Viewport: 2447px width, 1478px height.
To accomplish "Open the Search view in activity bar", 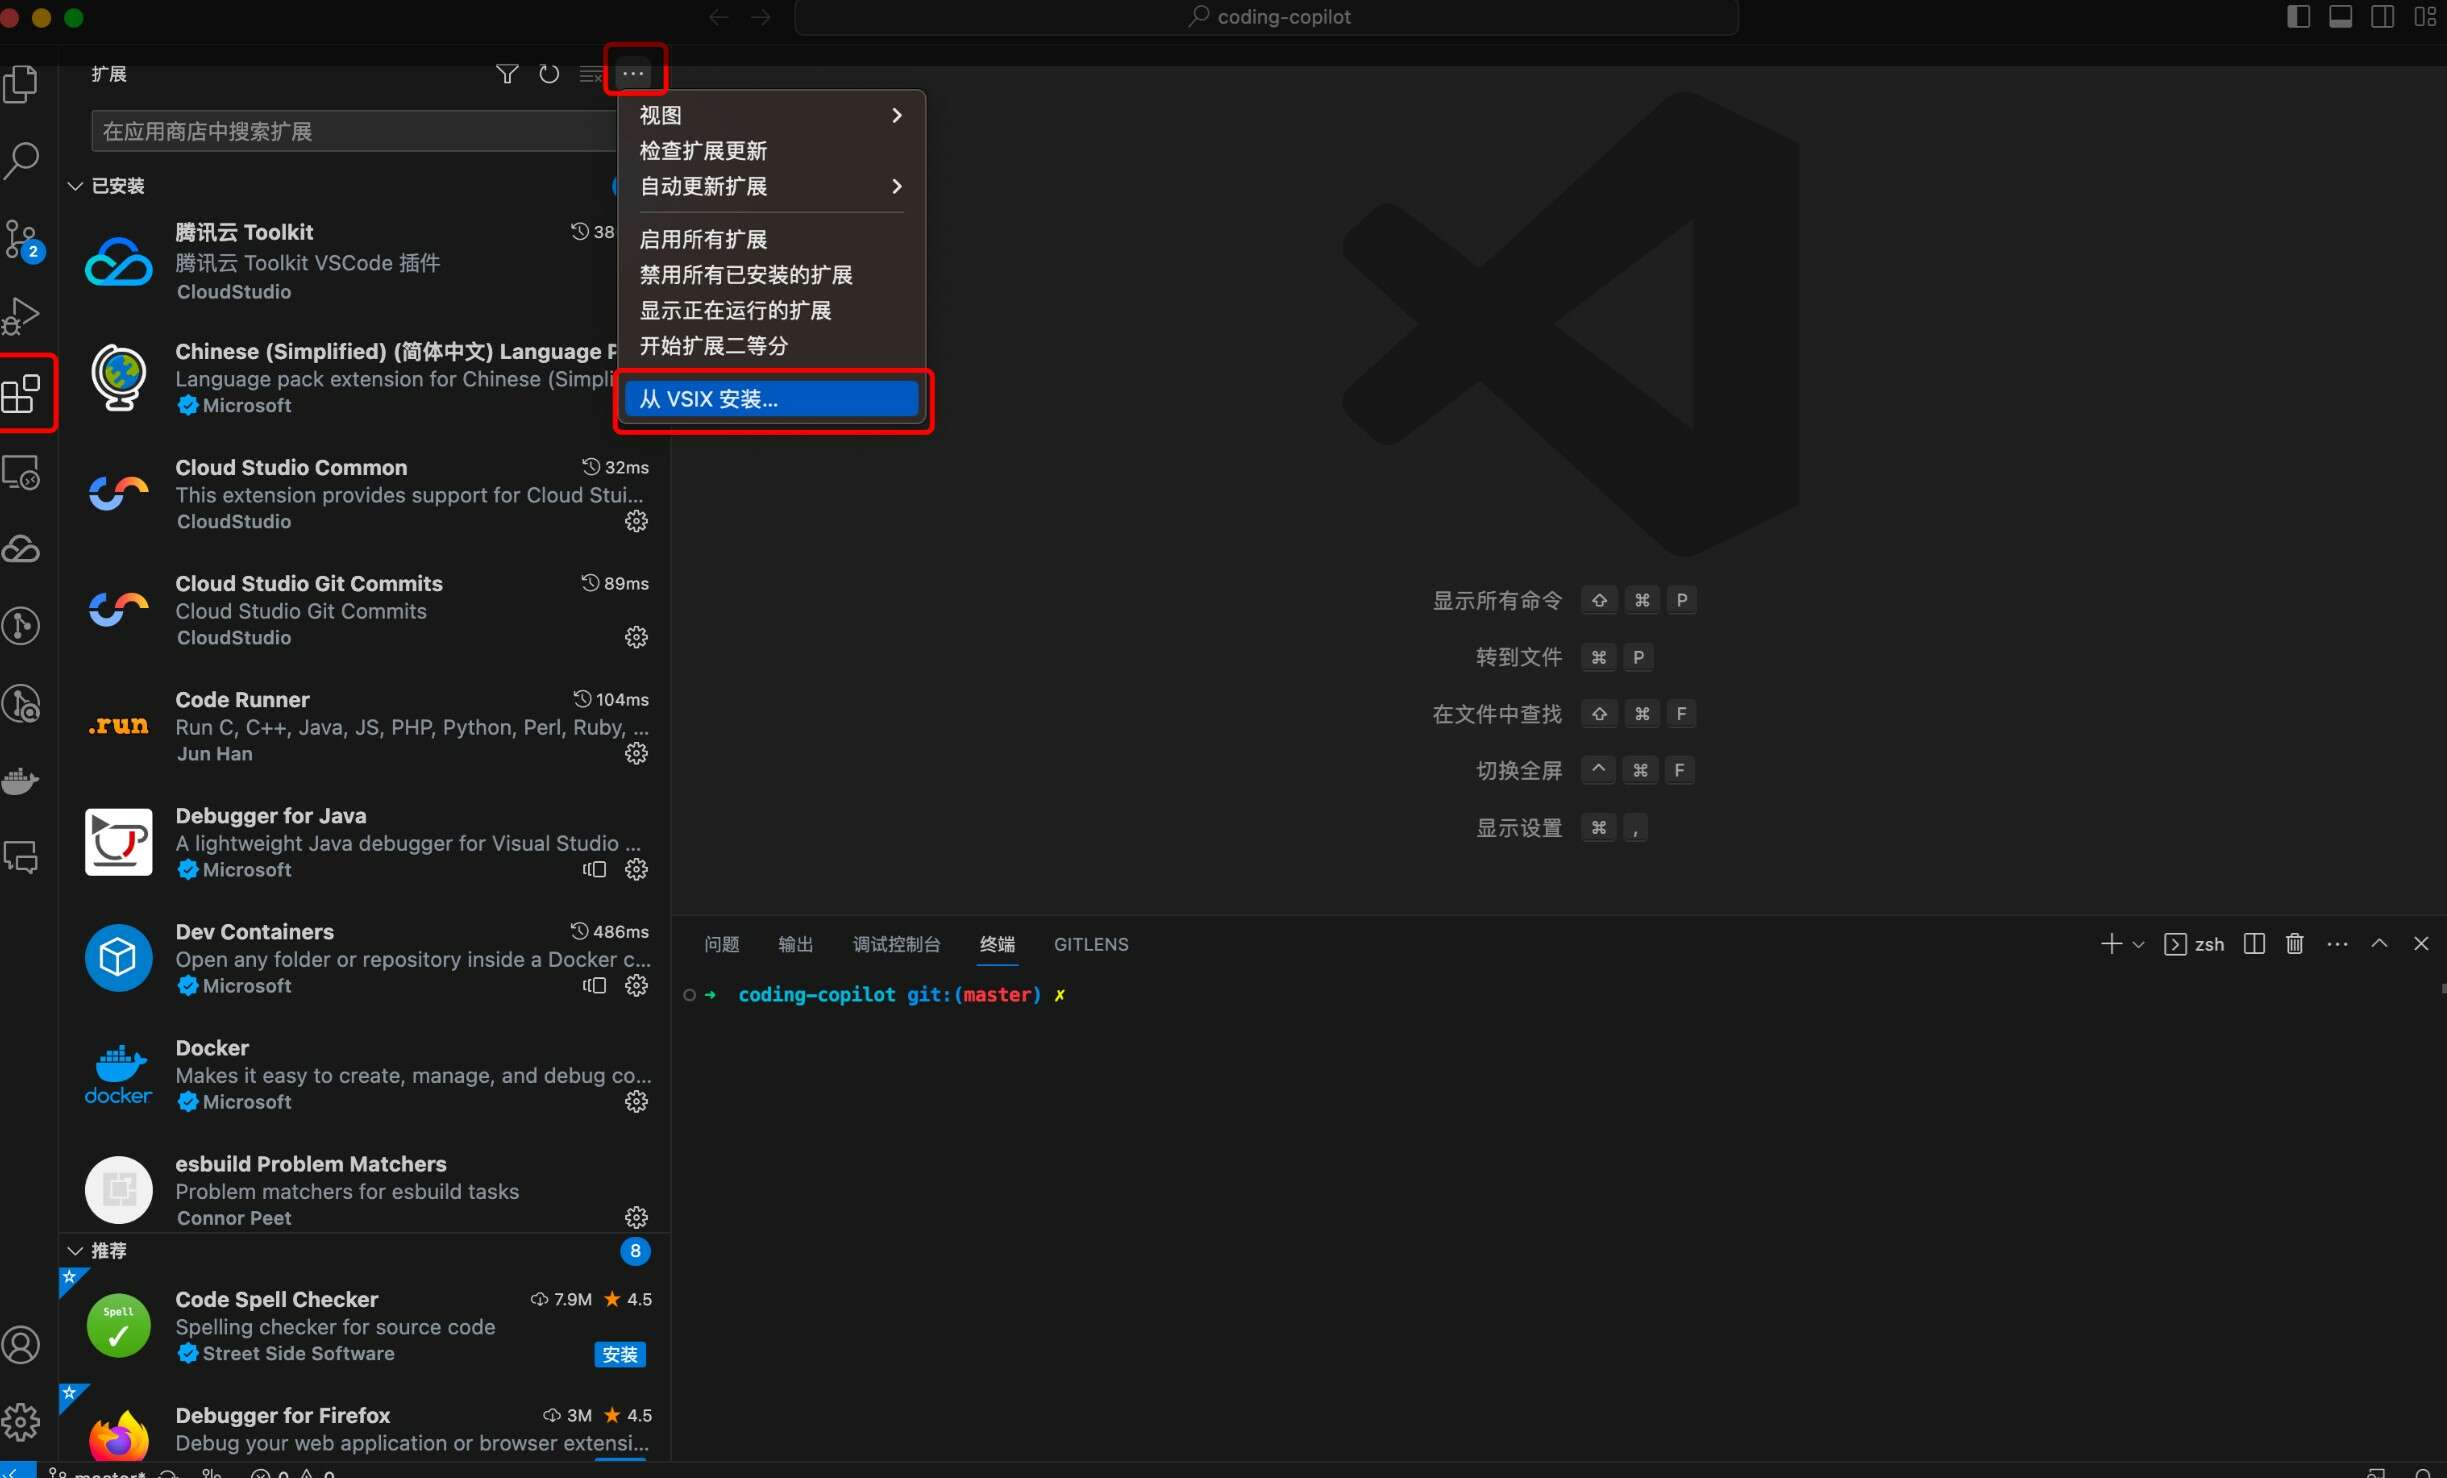I will coord(22,160).
